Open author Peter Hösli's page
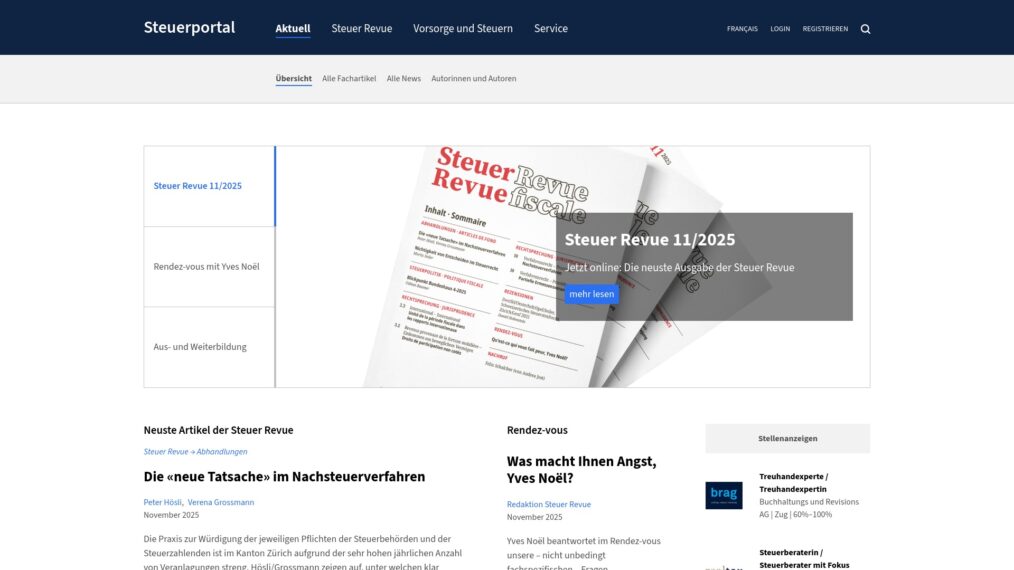Screen dimensions: 1014x570 tap(162, 502)
